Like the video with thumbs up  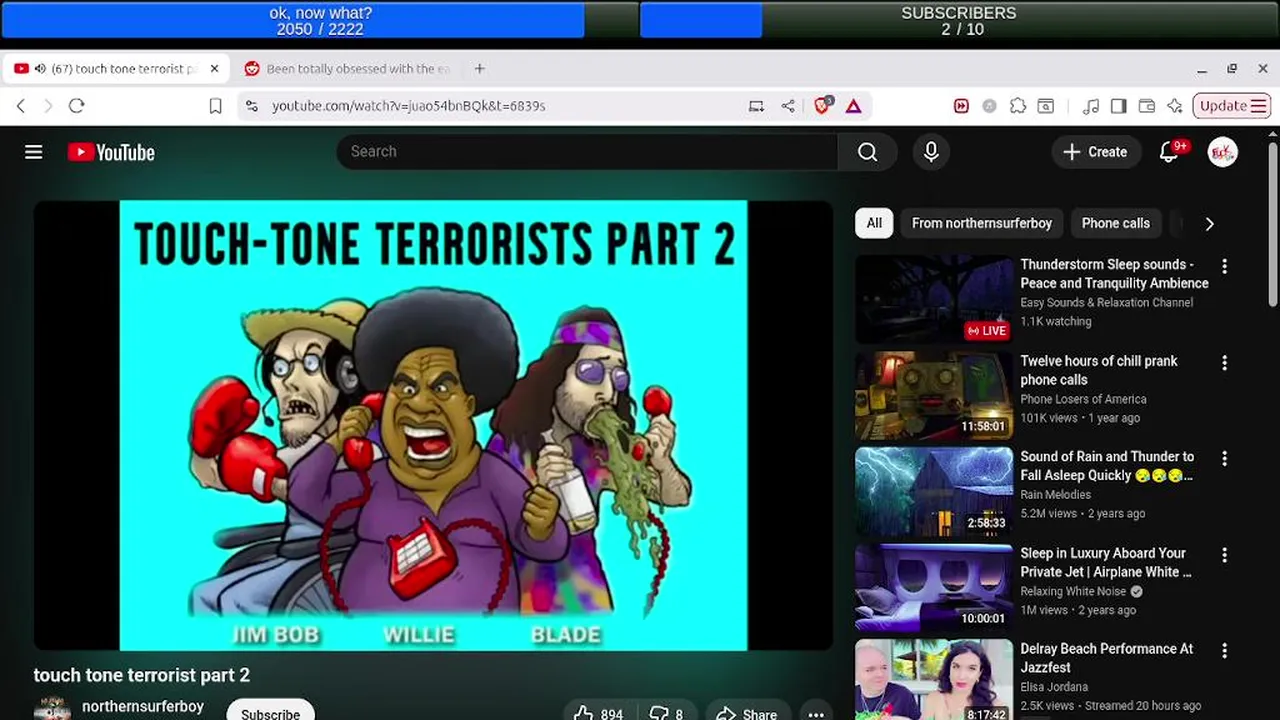pos(597,714)
